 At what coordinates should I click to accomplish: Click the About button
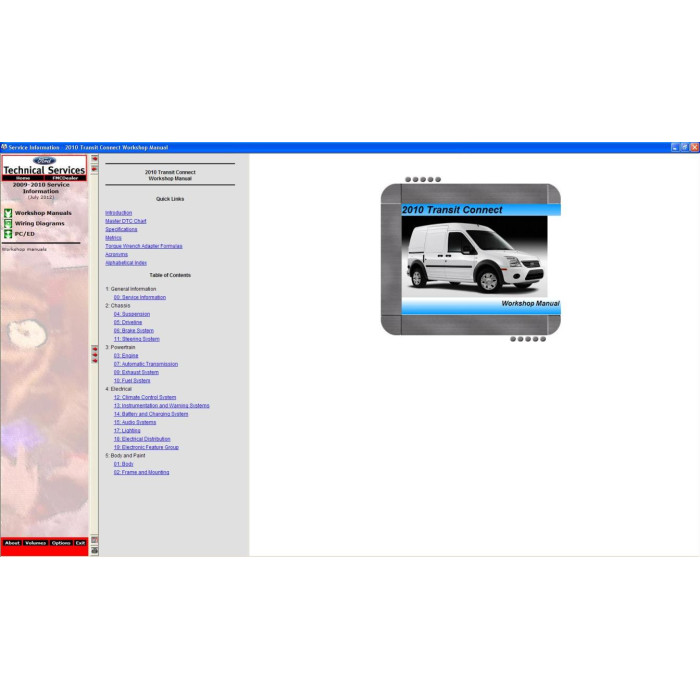click(x=12, y=543)
